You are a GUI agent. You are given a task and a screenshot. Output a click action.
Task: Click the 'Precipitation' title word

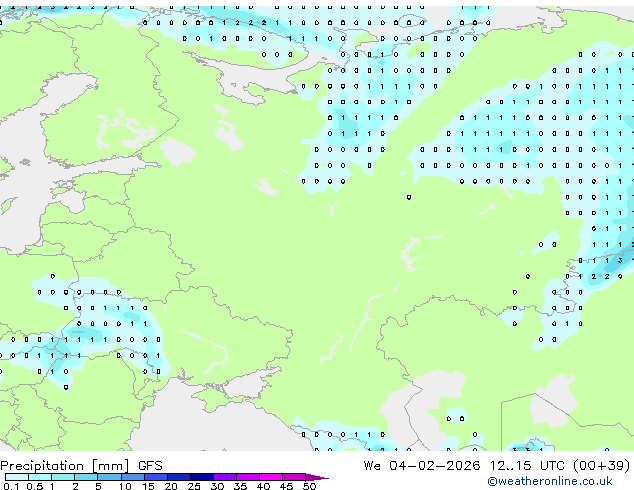[x=42, y=466]
